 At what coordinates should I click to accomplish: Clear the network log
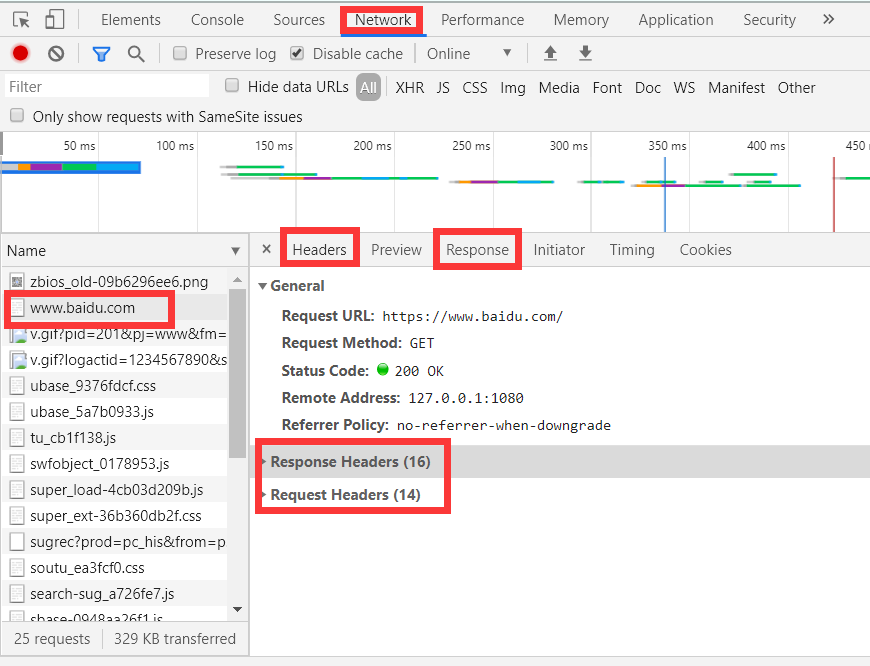56,54
